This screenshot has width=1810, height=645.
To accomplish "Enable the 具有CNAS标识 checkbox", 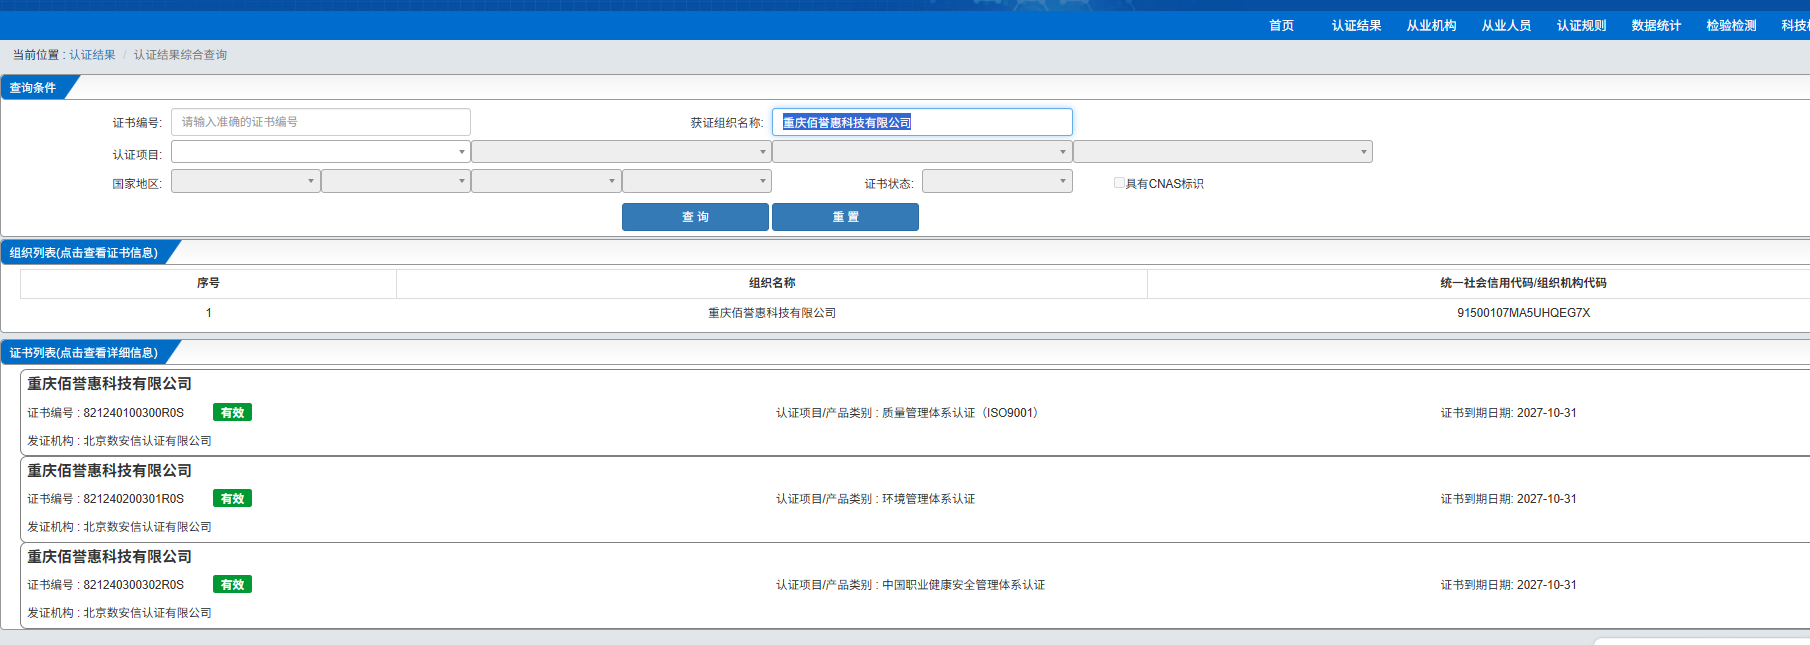I will coord(1119,183).
